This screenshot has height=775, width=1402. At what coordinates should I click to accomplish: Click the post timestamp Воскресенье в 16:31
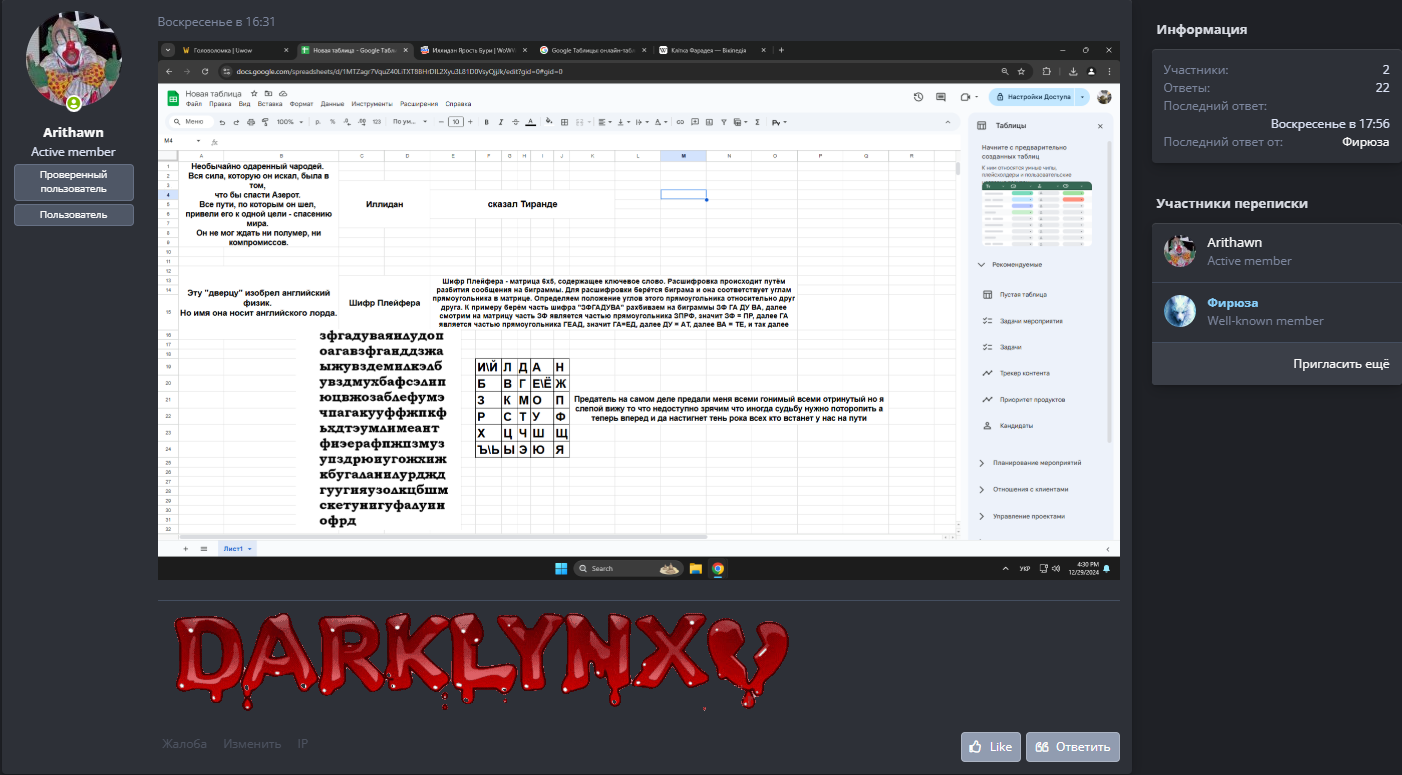pyautogui.click(x=216, y=21)
